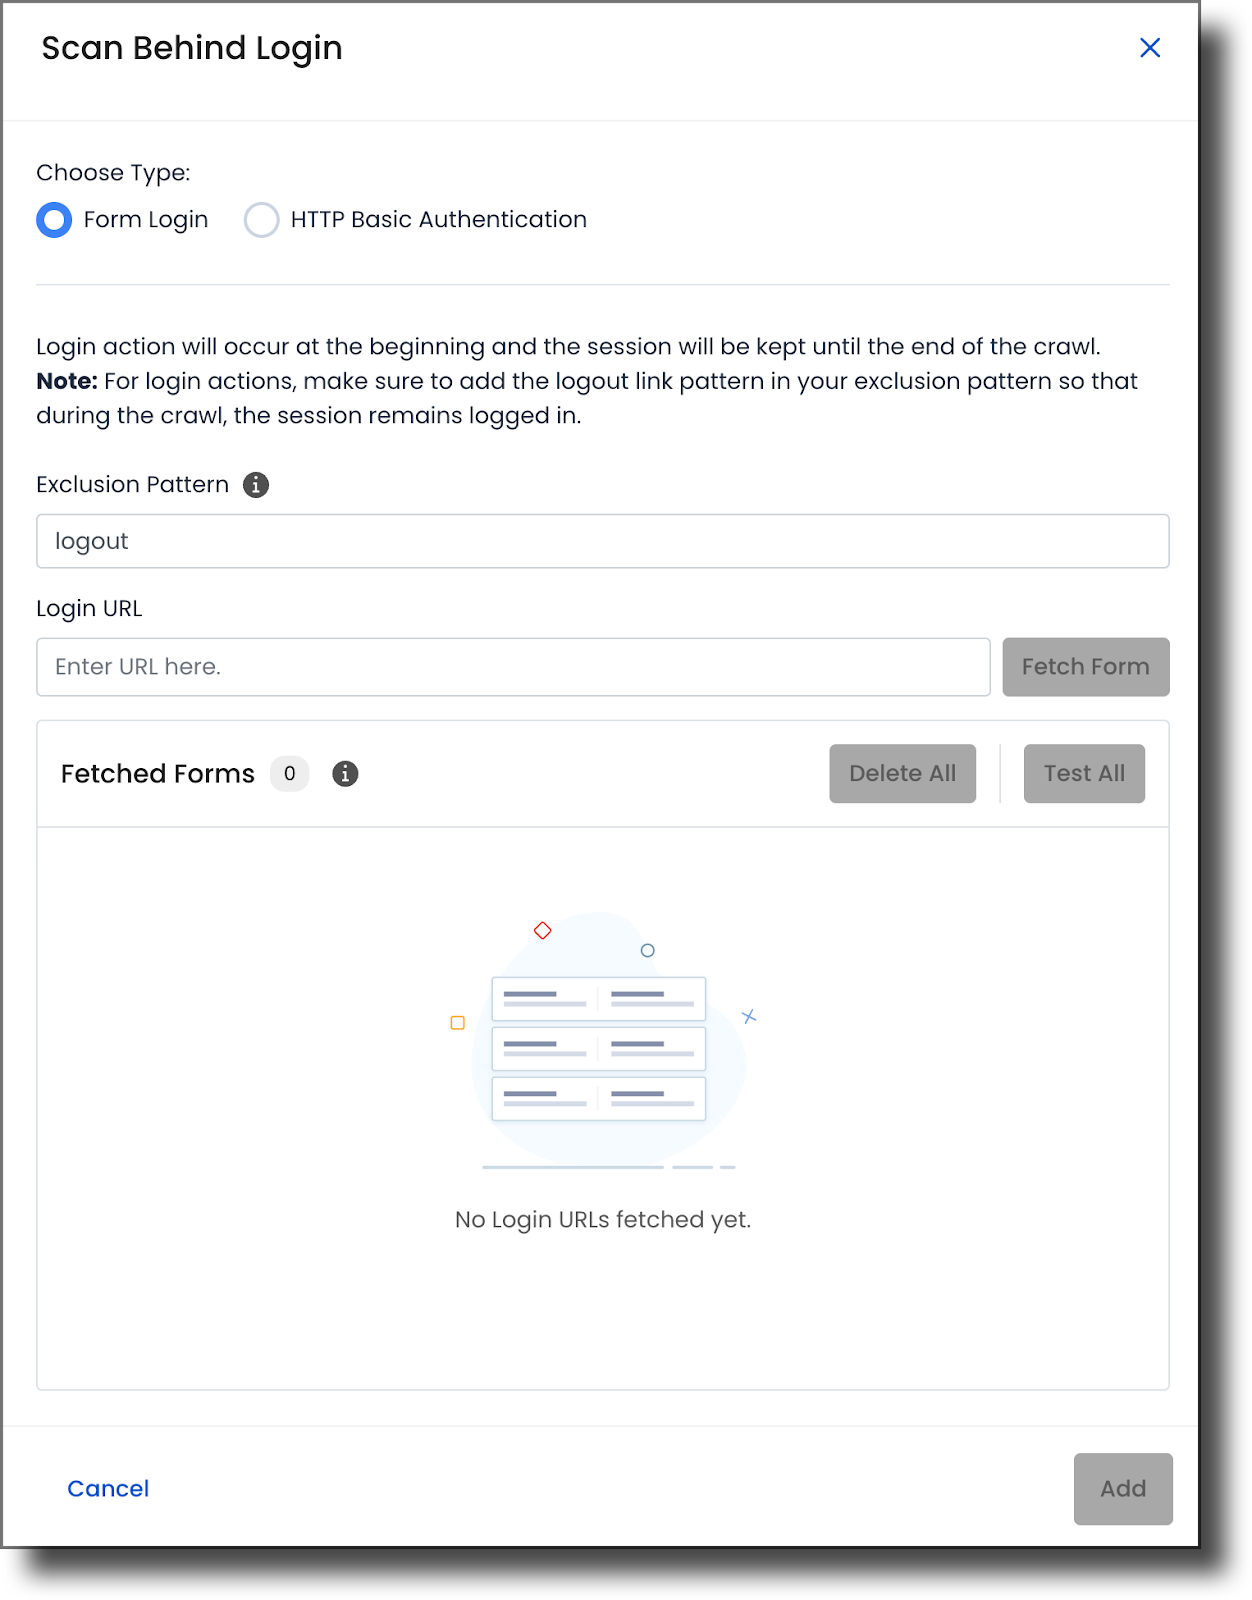
Task: Click the Scan Behind Login title
Action: pyautogui.click(x=190, y=47)
